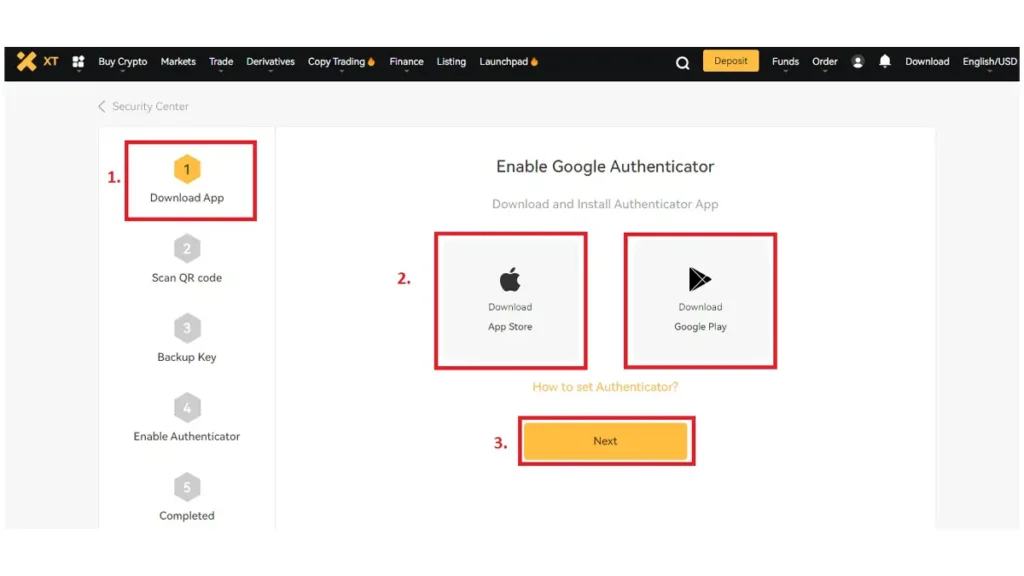Select step 4 hexagon Enable Authenticator
Image resolution: width=1024 pixels, height=576 pixels.
point(187,408)
